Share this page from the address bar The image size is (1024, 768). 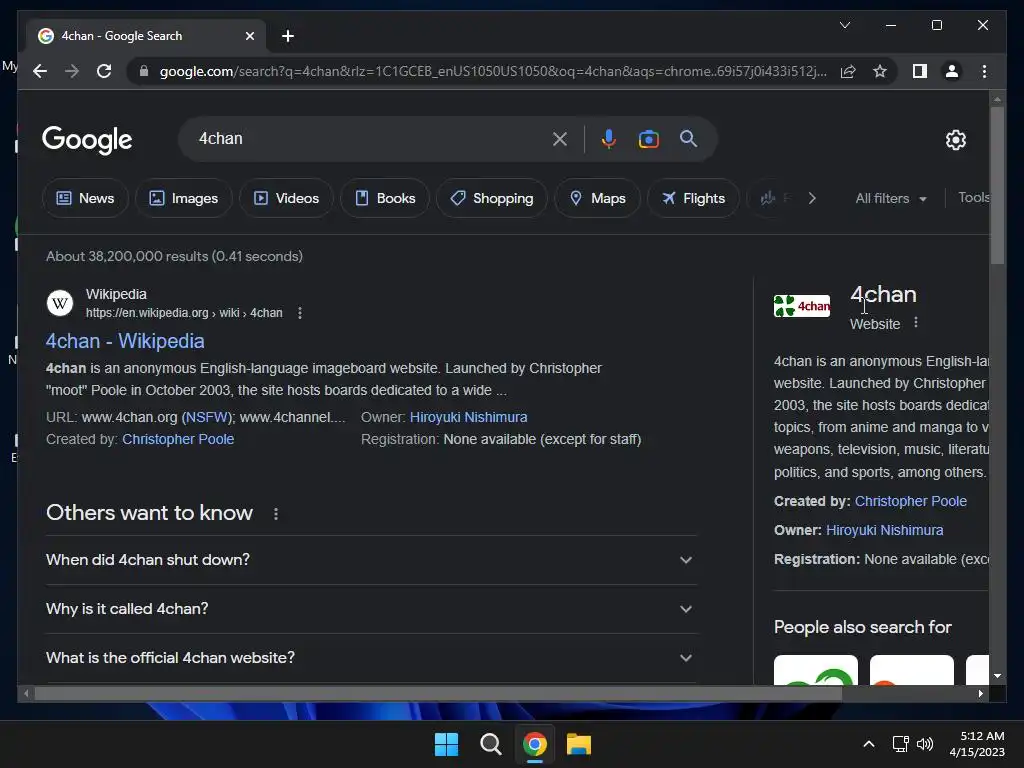(x=848, y=71)
